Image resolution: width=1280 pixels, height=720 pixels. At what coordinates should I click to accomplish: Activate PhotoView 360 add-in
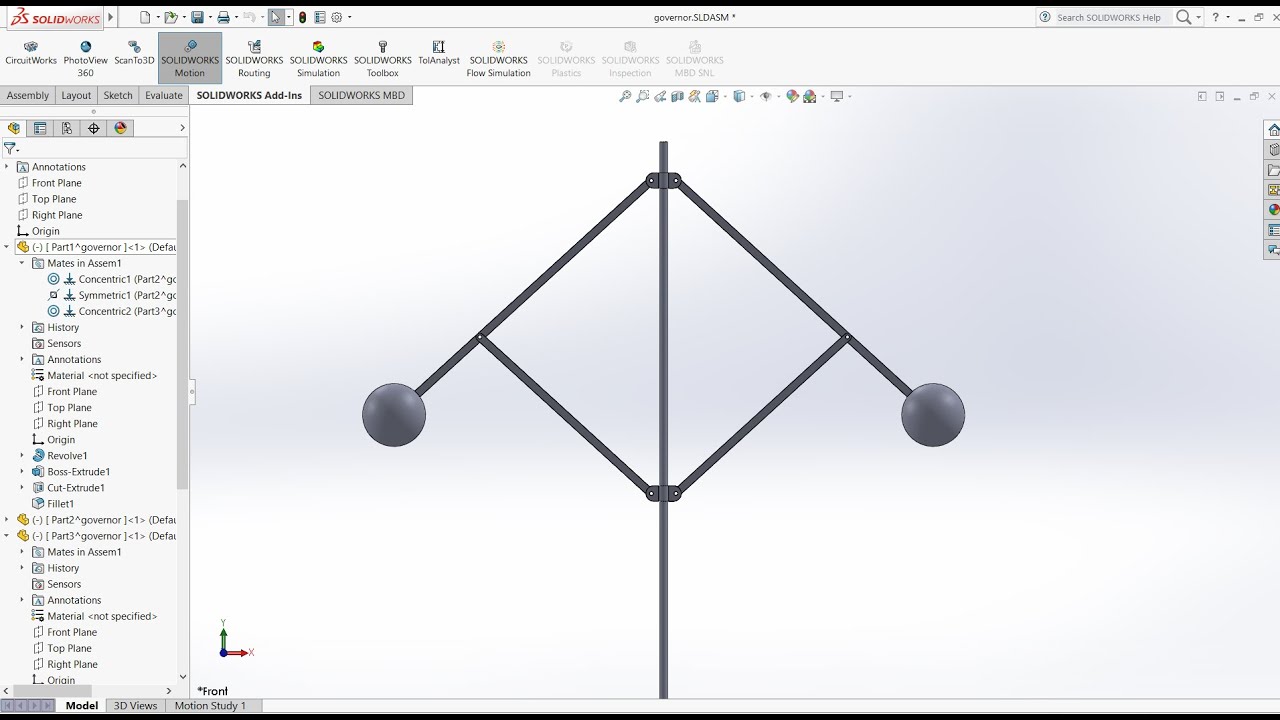pos(85,59)
